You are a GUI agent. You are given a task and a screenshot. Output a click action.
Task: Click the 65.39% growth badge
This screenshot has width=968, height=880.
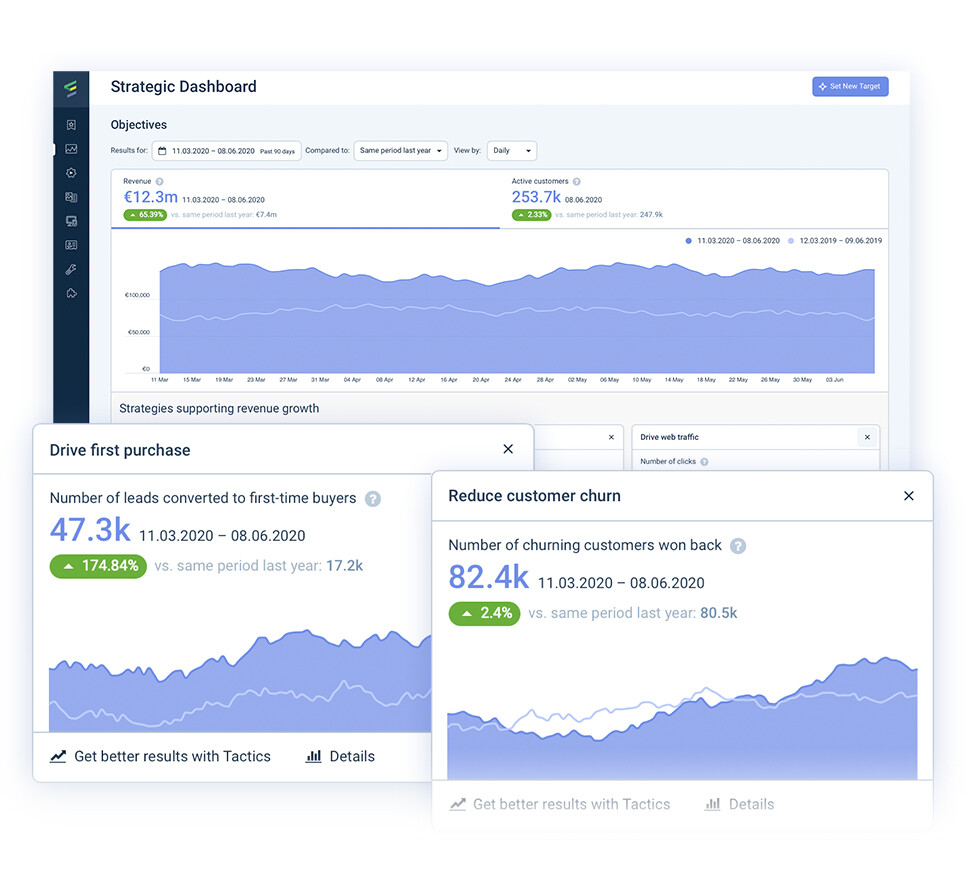point(145,215)
